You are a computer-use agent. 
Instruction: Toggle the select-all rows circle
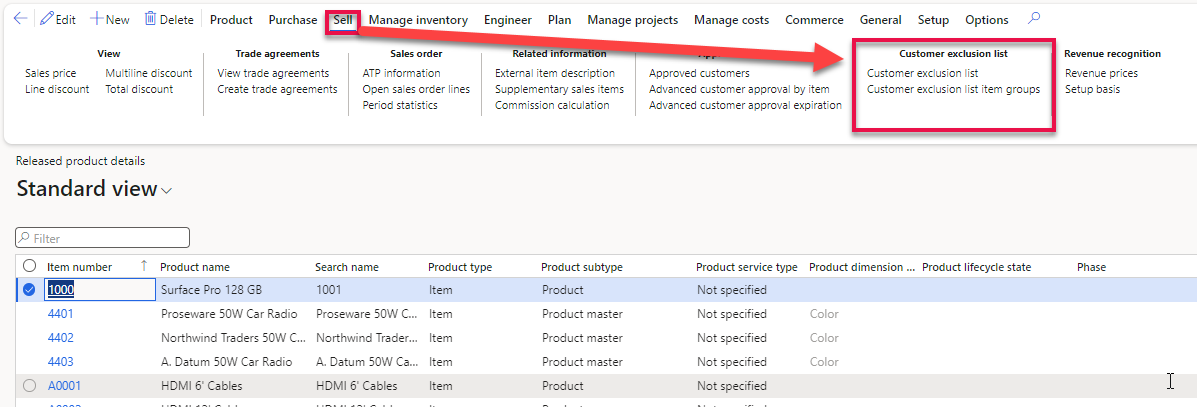(x=30, y=266)
